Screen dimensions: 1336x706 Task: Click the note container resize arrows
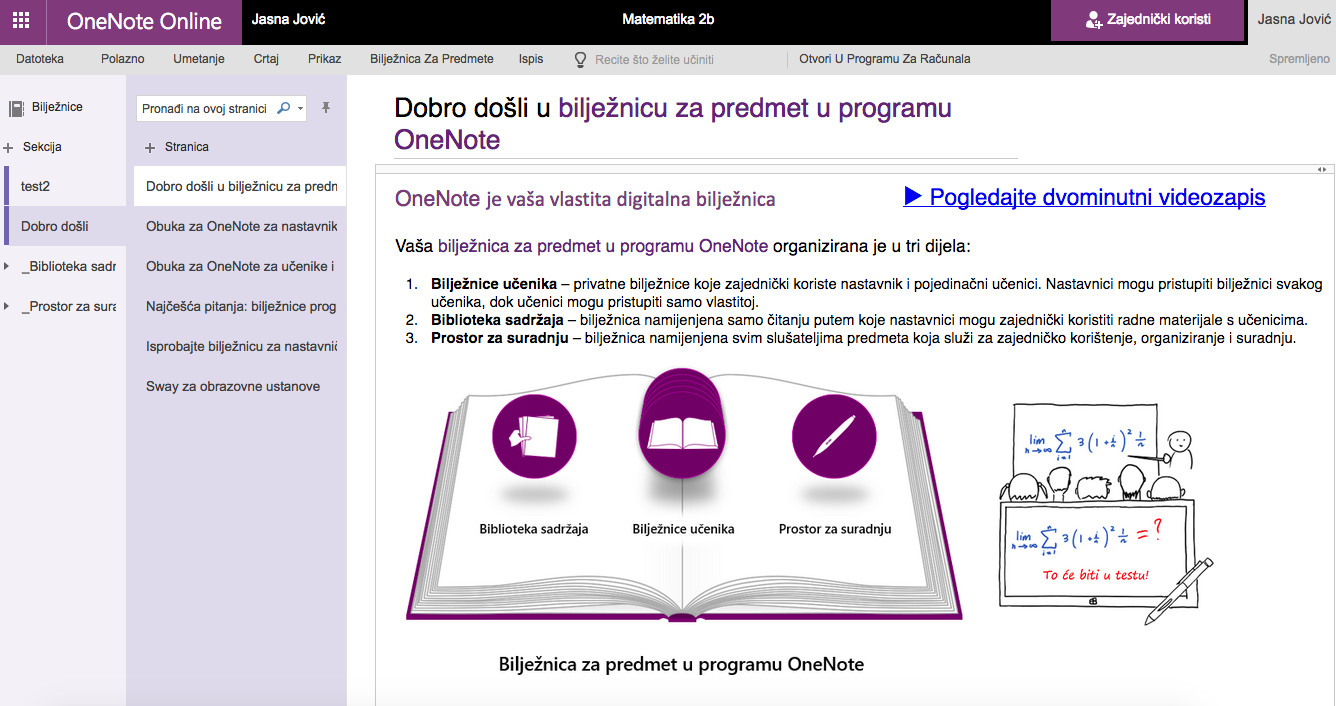click(1321, 169)
